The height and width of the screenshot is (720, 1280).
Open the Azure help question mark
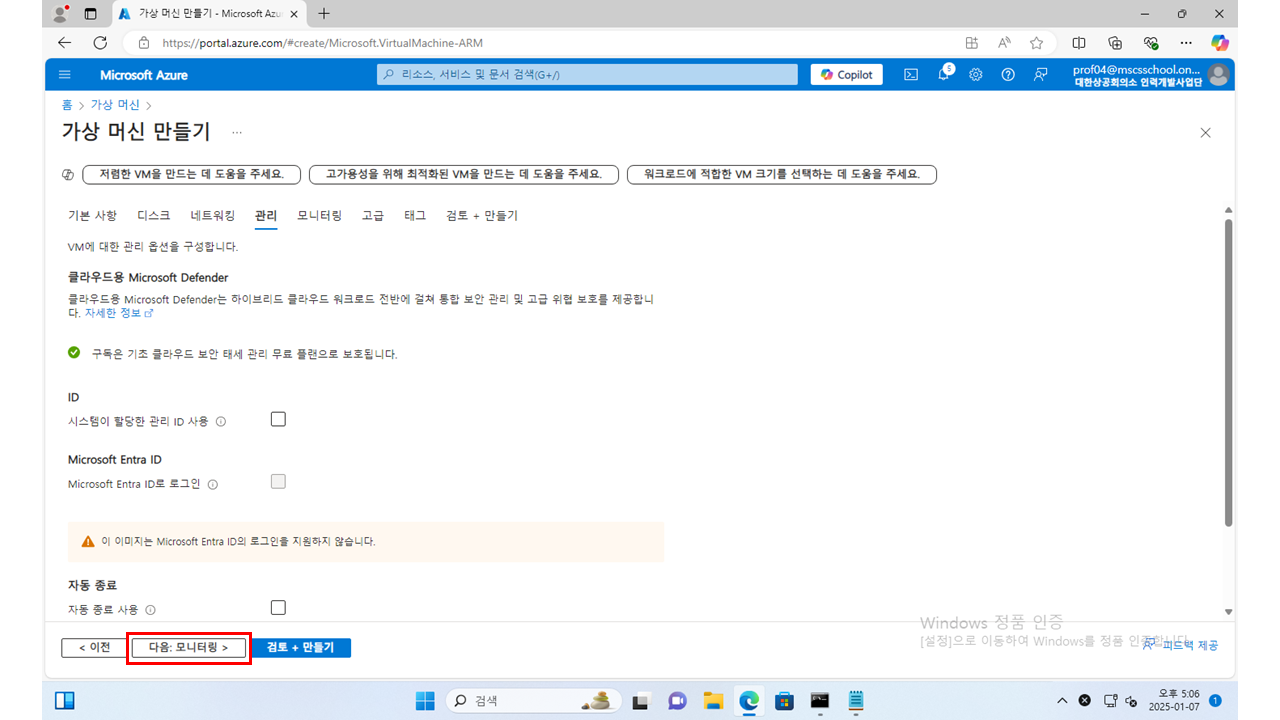1008,75
